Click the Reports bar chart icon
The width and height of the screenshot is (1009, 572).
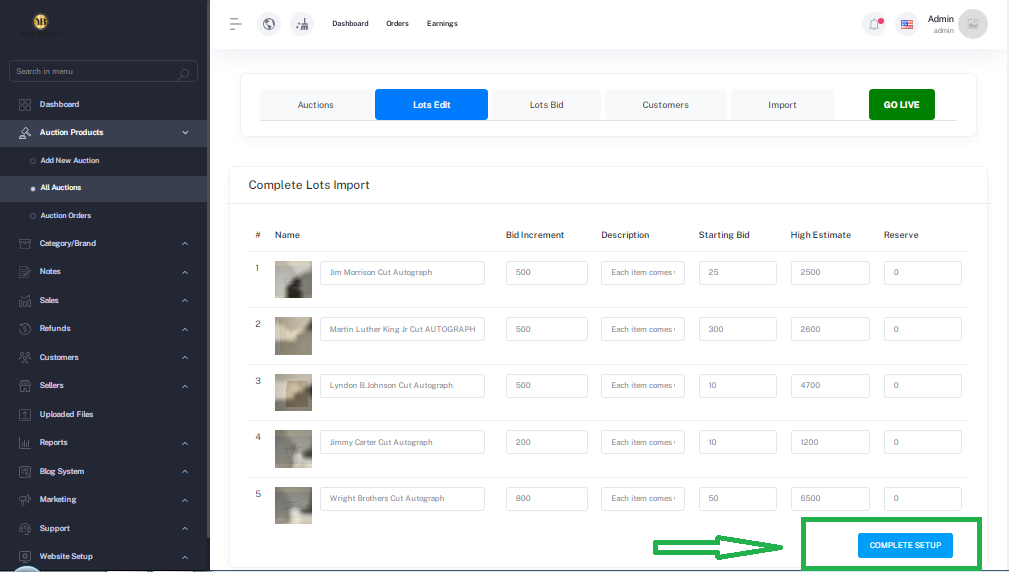25,443
